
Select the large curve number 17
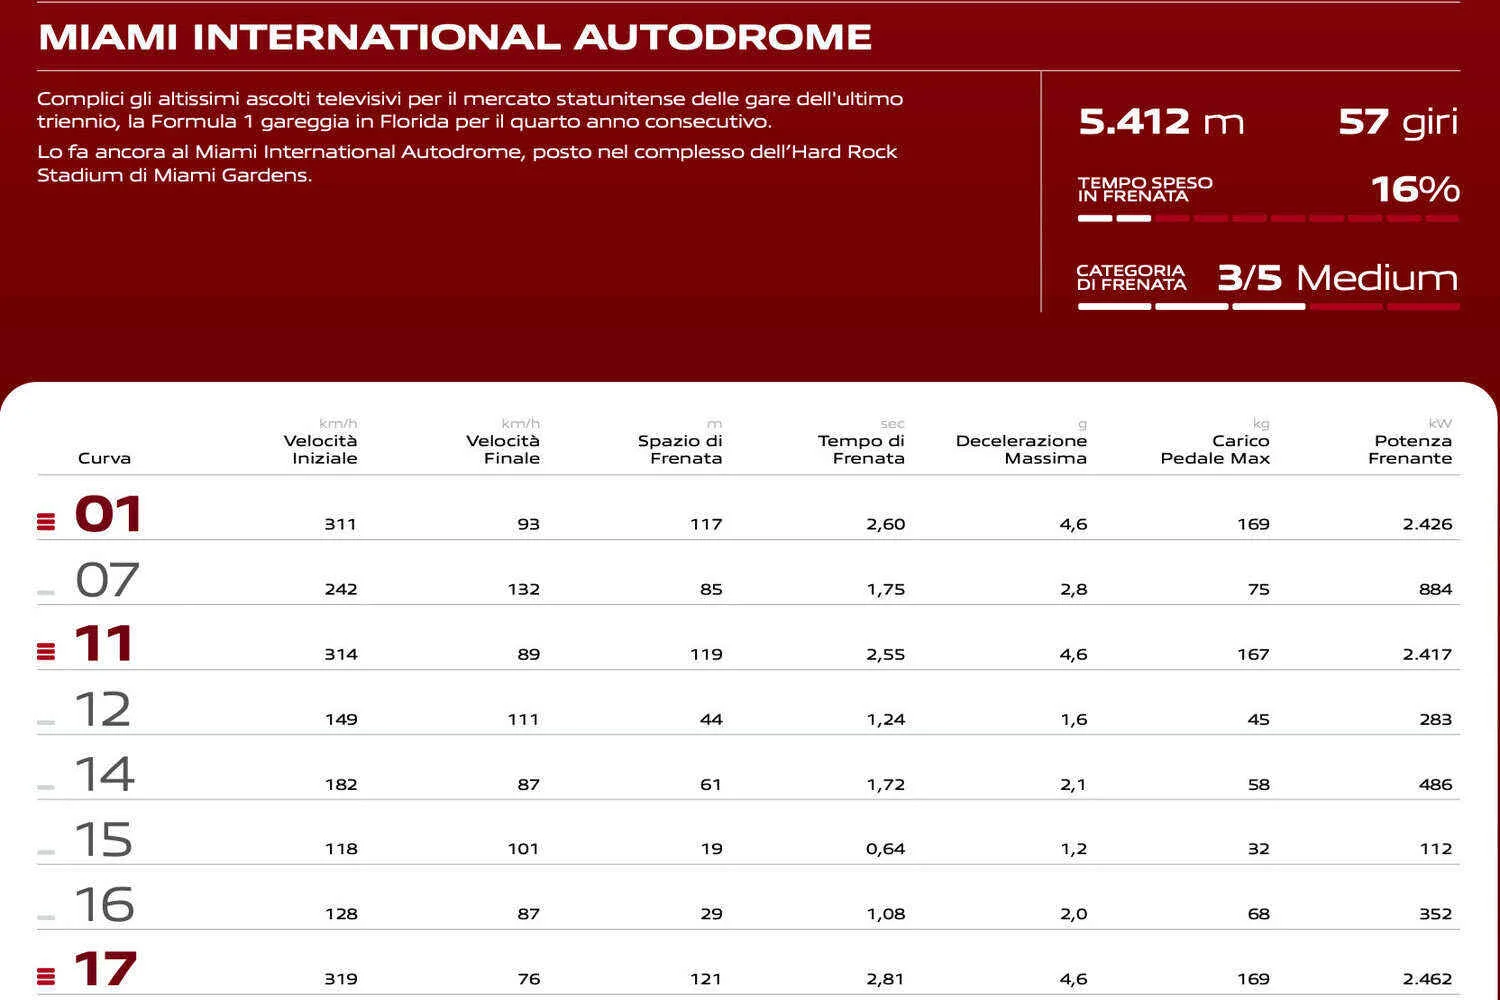point(105,970)
